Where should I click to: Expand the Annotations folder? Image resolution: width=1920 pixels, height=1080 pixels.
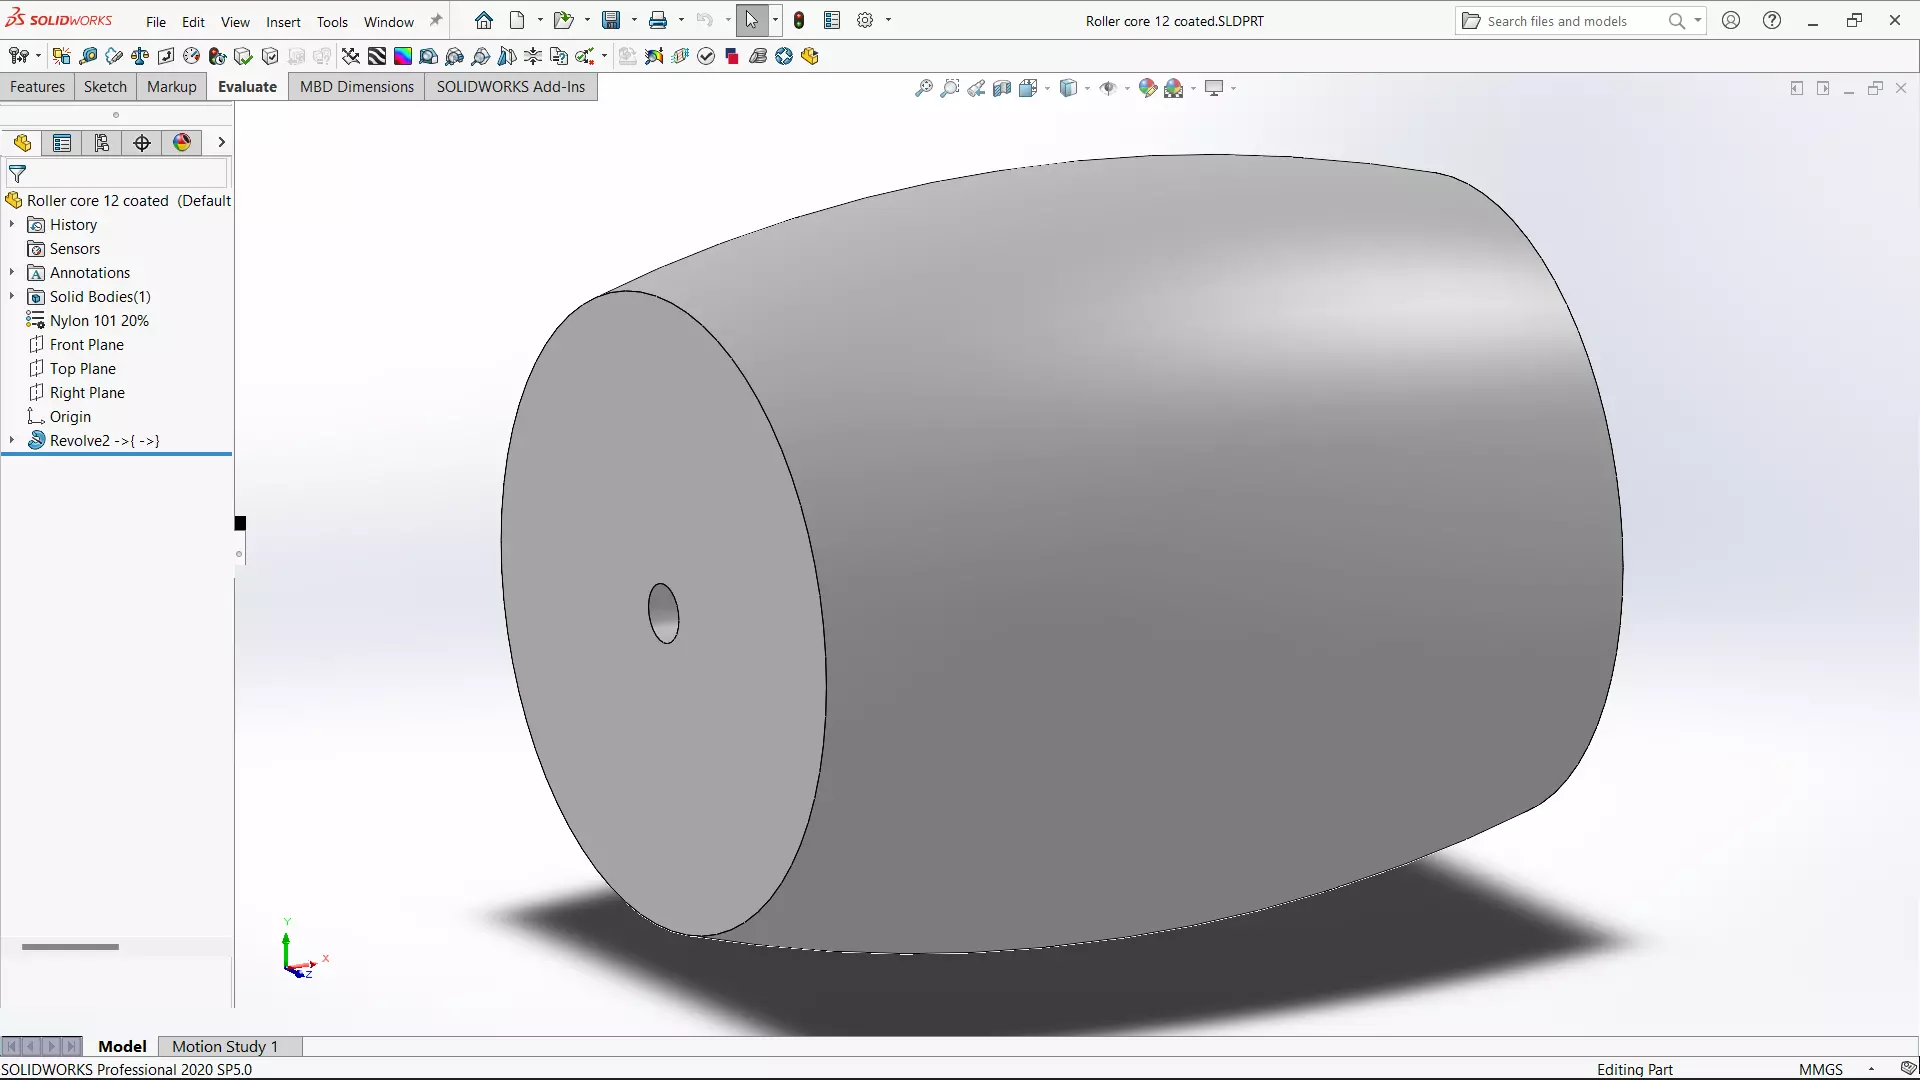[x=12, y=272]
